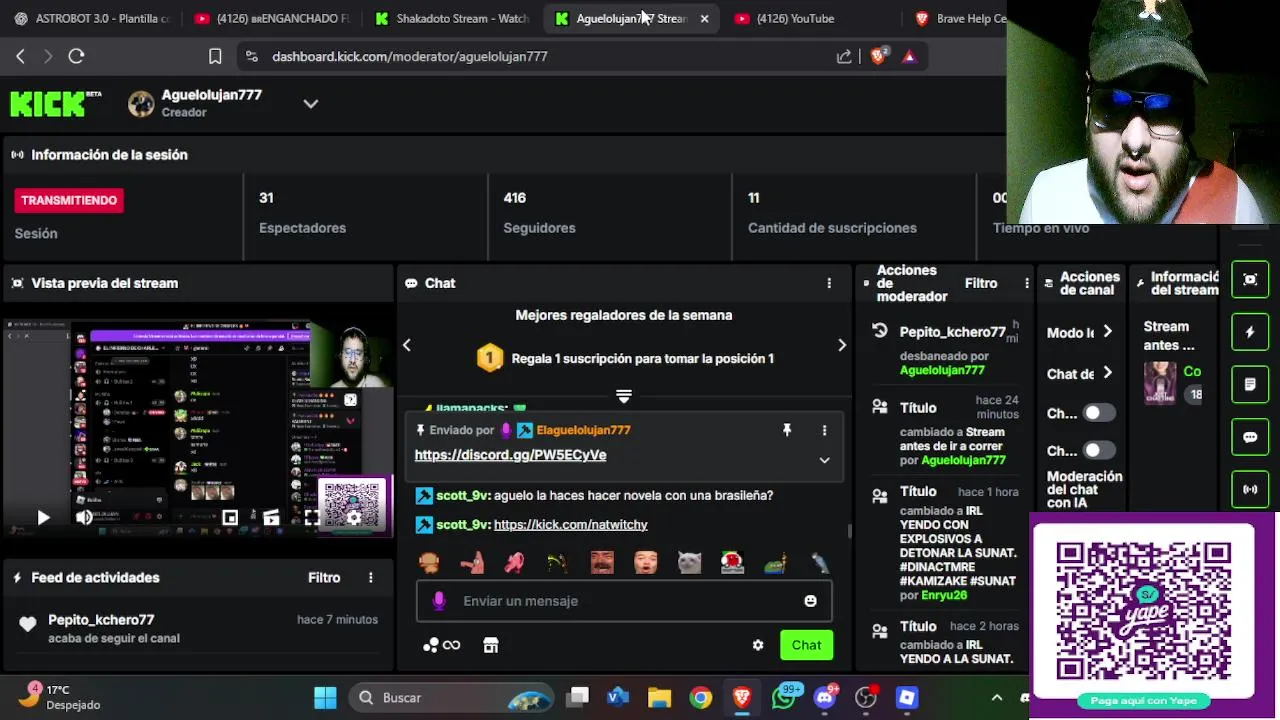
Task: Click Pepito_kchero77 in activity feed
Action: coord(101,620)
